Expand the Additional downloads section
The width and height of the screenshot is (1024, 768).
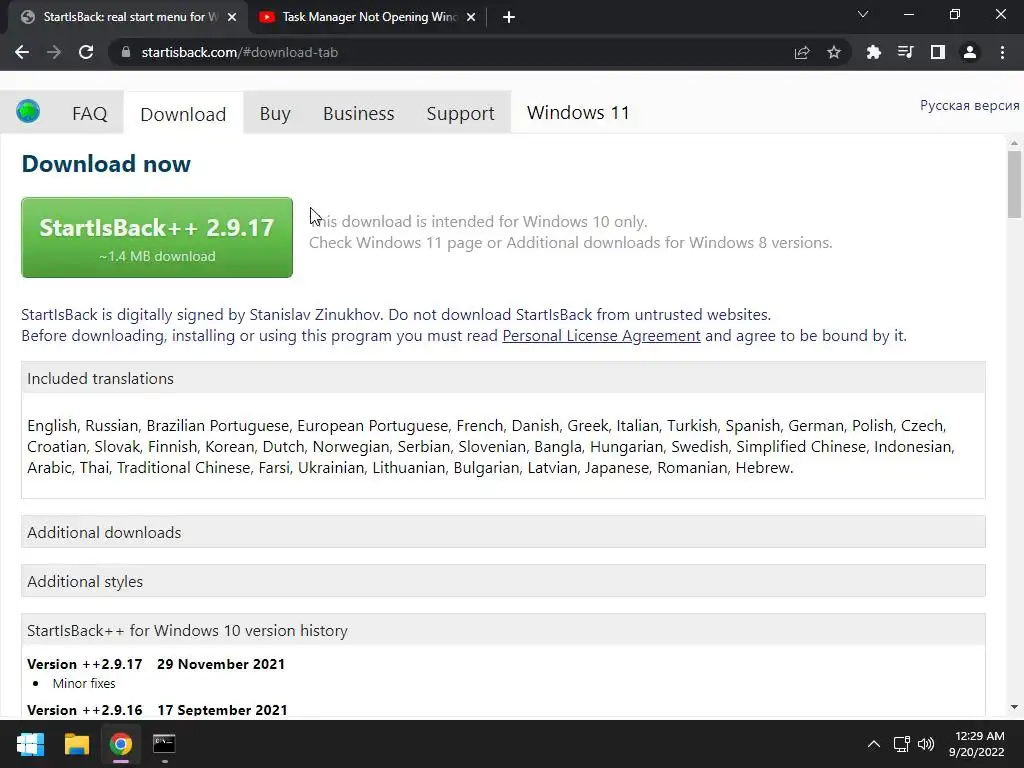tap(503, 532)
